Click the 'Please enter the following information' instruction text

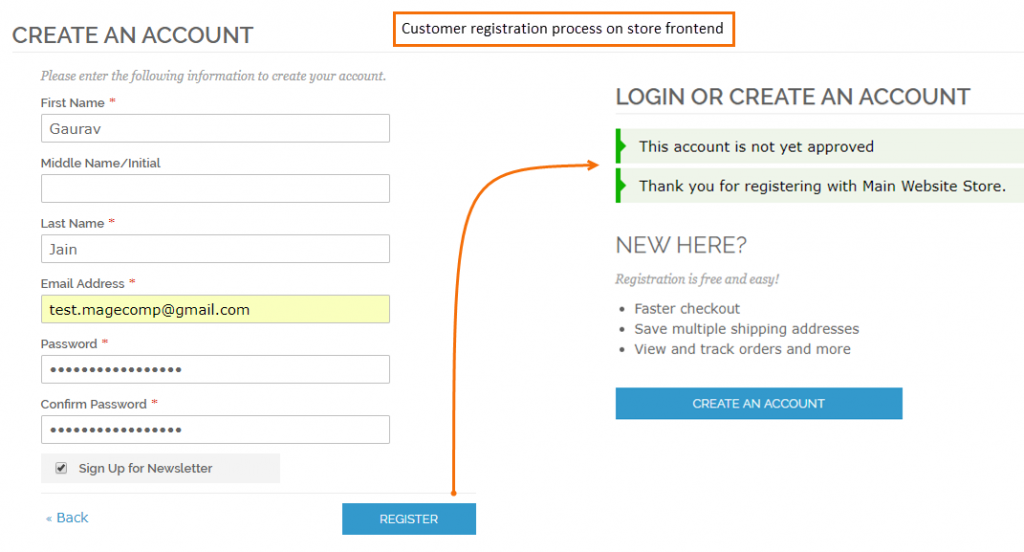[x=213, y=76]
